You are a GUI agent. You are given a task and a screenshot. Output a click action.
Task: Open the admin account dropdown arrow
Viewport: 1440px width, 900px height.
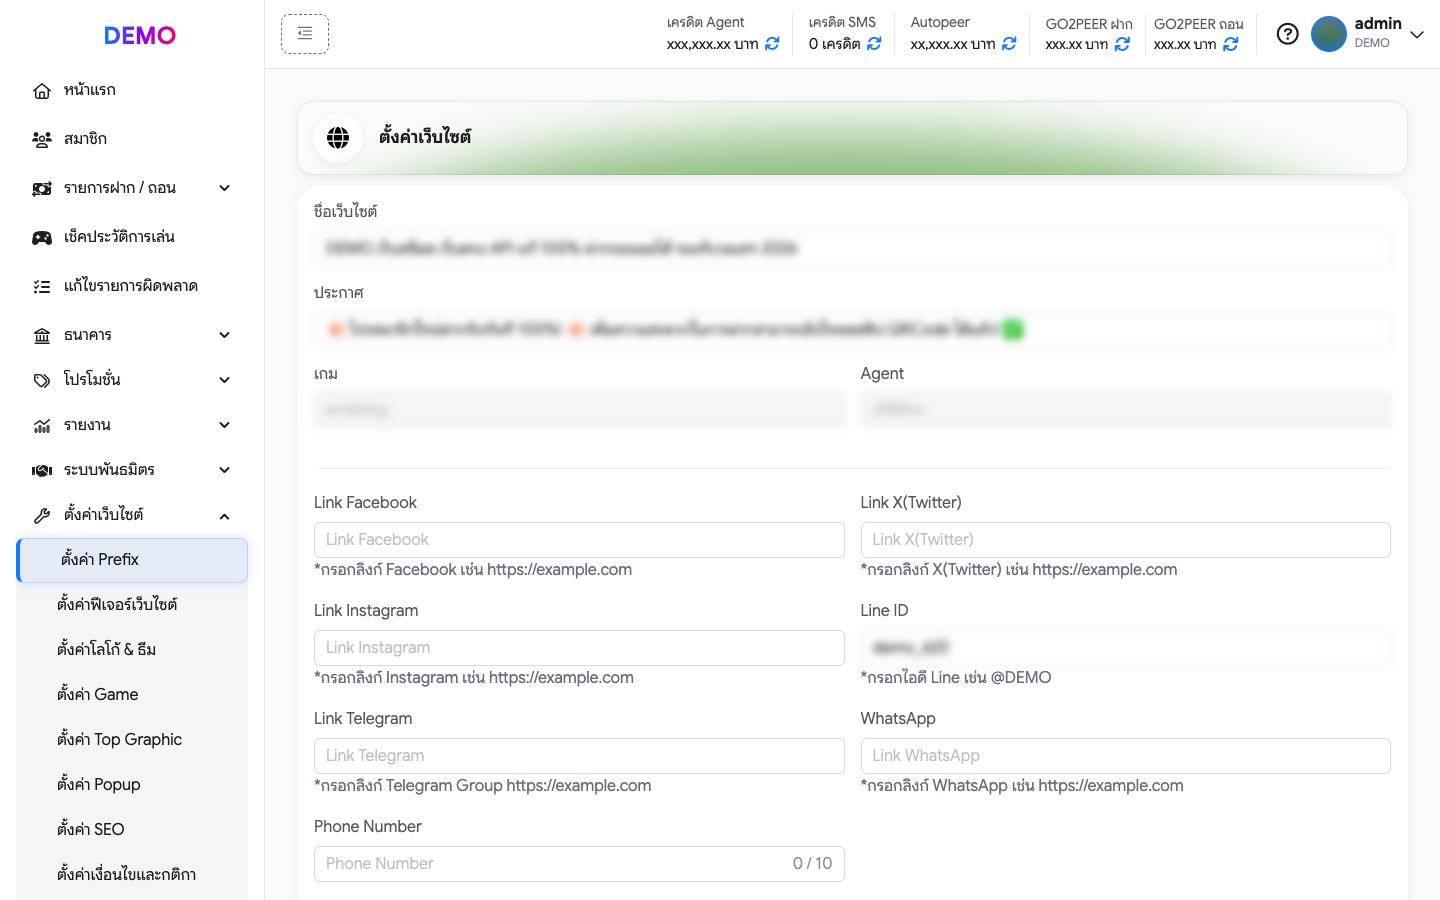pyautogui.click(x=1417, y=34)
